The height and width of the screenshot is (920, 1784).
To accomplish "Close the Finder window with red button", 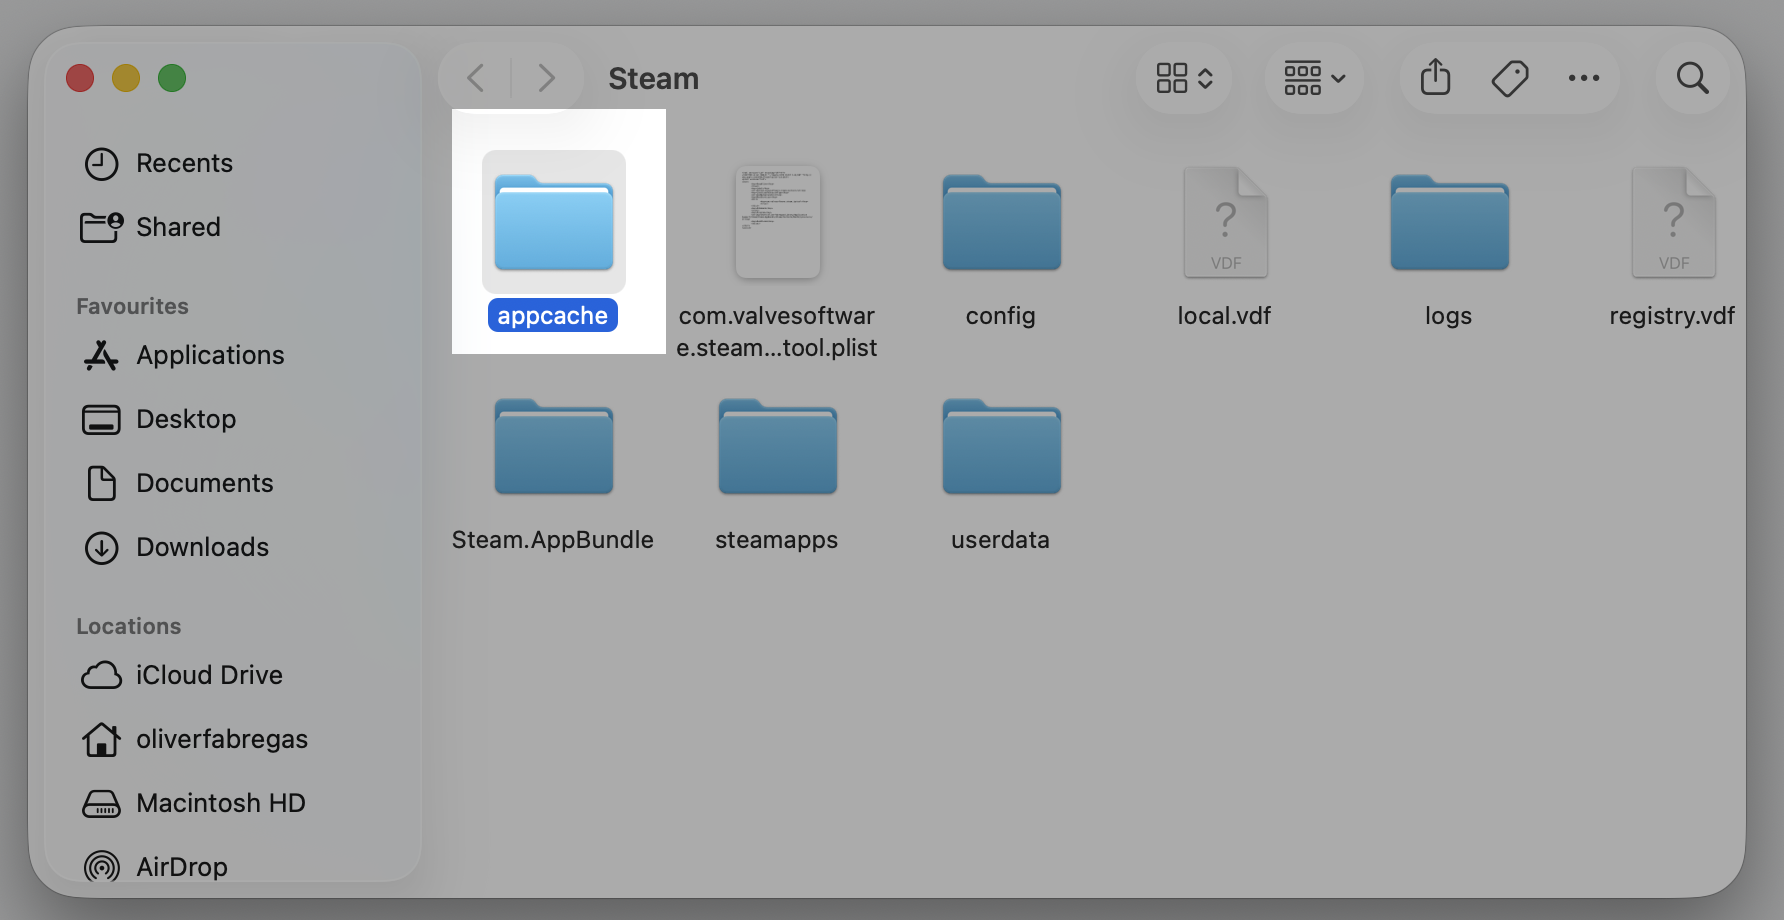I will coord(80,78).
